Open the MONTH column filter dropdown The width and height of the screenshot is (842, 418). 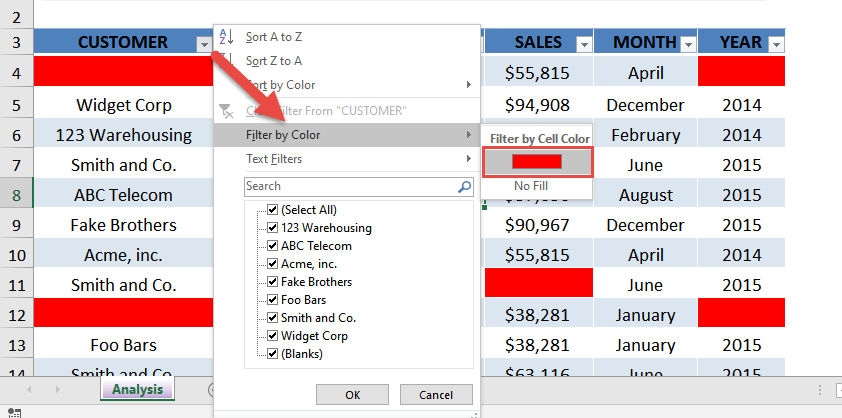pyautogui.click(x=688, y=45)
